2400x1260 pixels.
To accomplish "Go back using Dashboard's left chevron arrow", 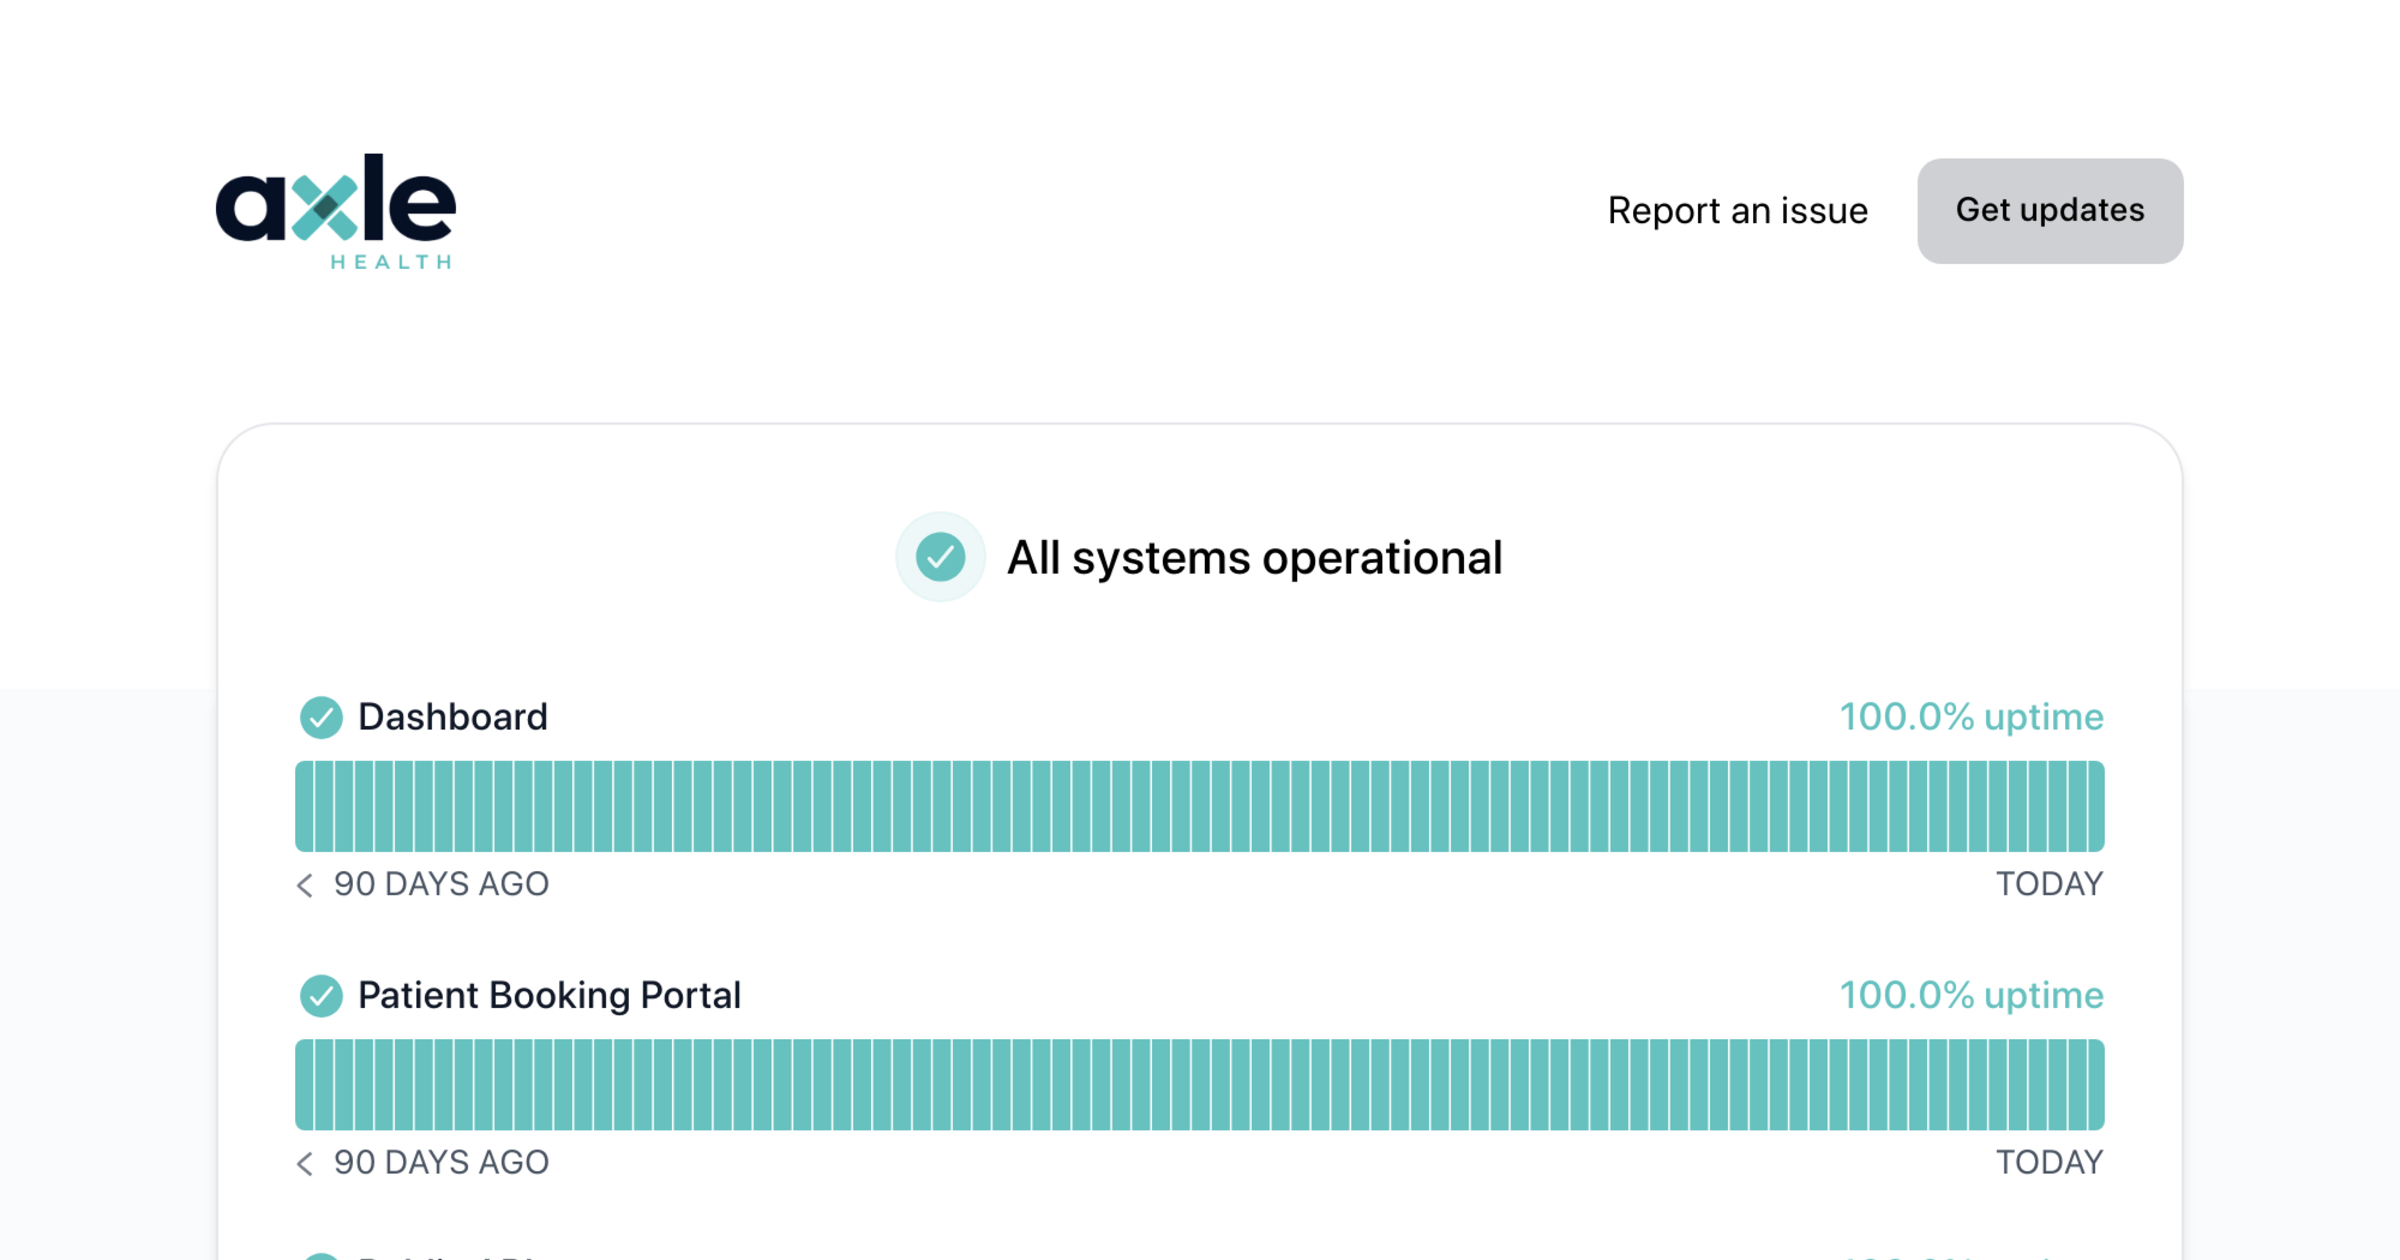I will (305, 885).
